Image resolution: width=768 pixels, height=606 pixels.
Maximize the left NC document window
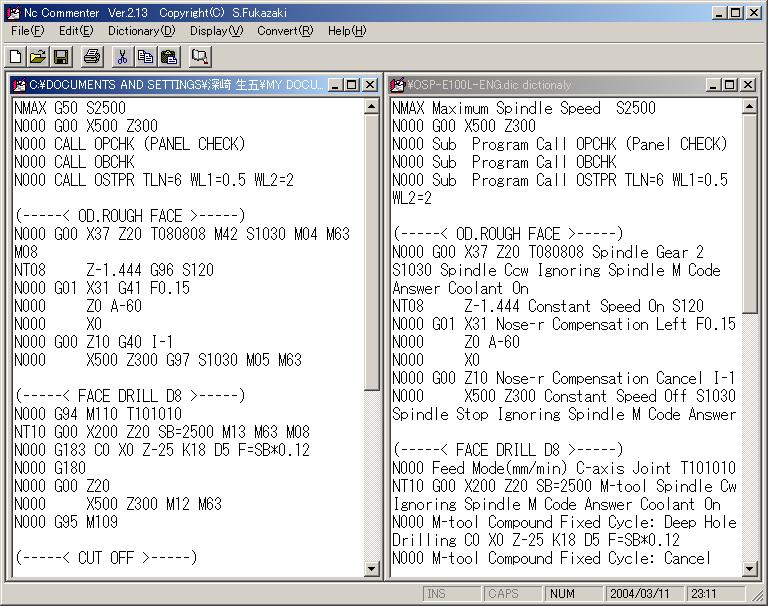click(x=352, y=85)
